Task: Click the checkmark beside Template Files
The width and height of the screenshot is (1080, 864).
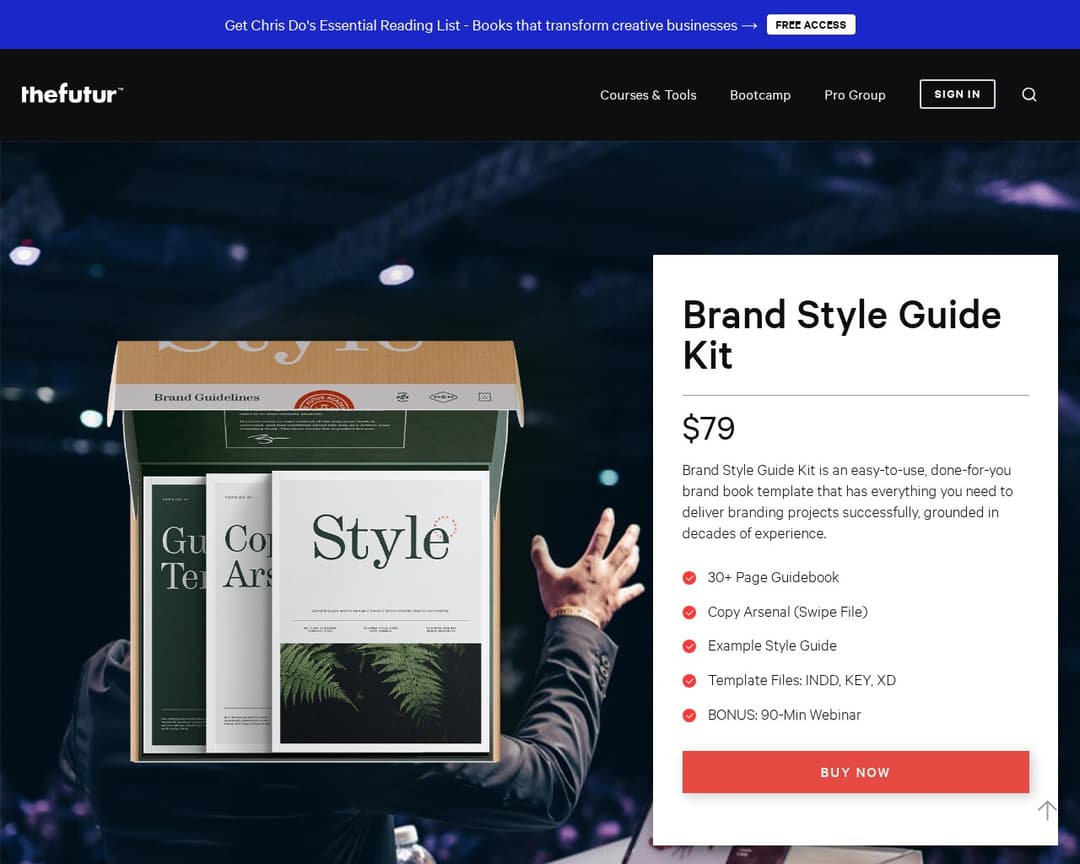Action: [x=689, y=680]
